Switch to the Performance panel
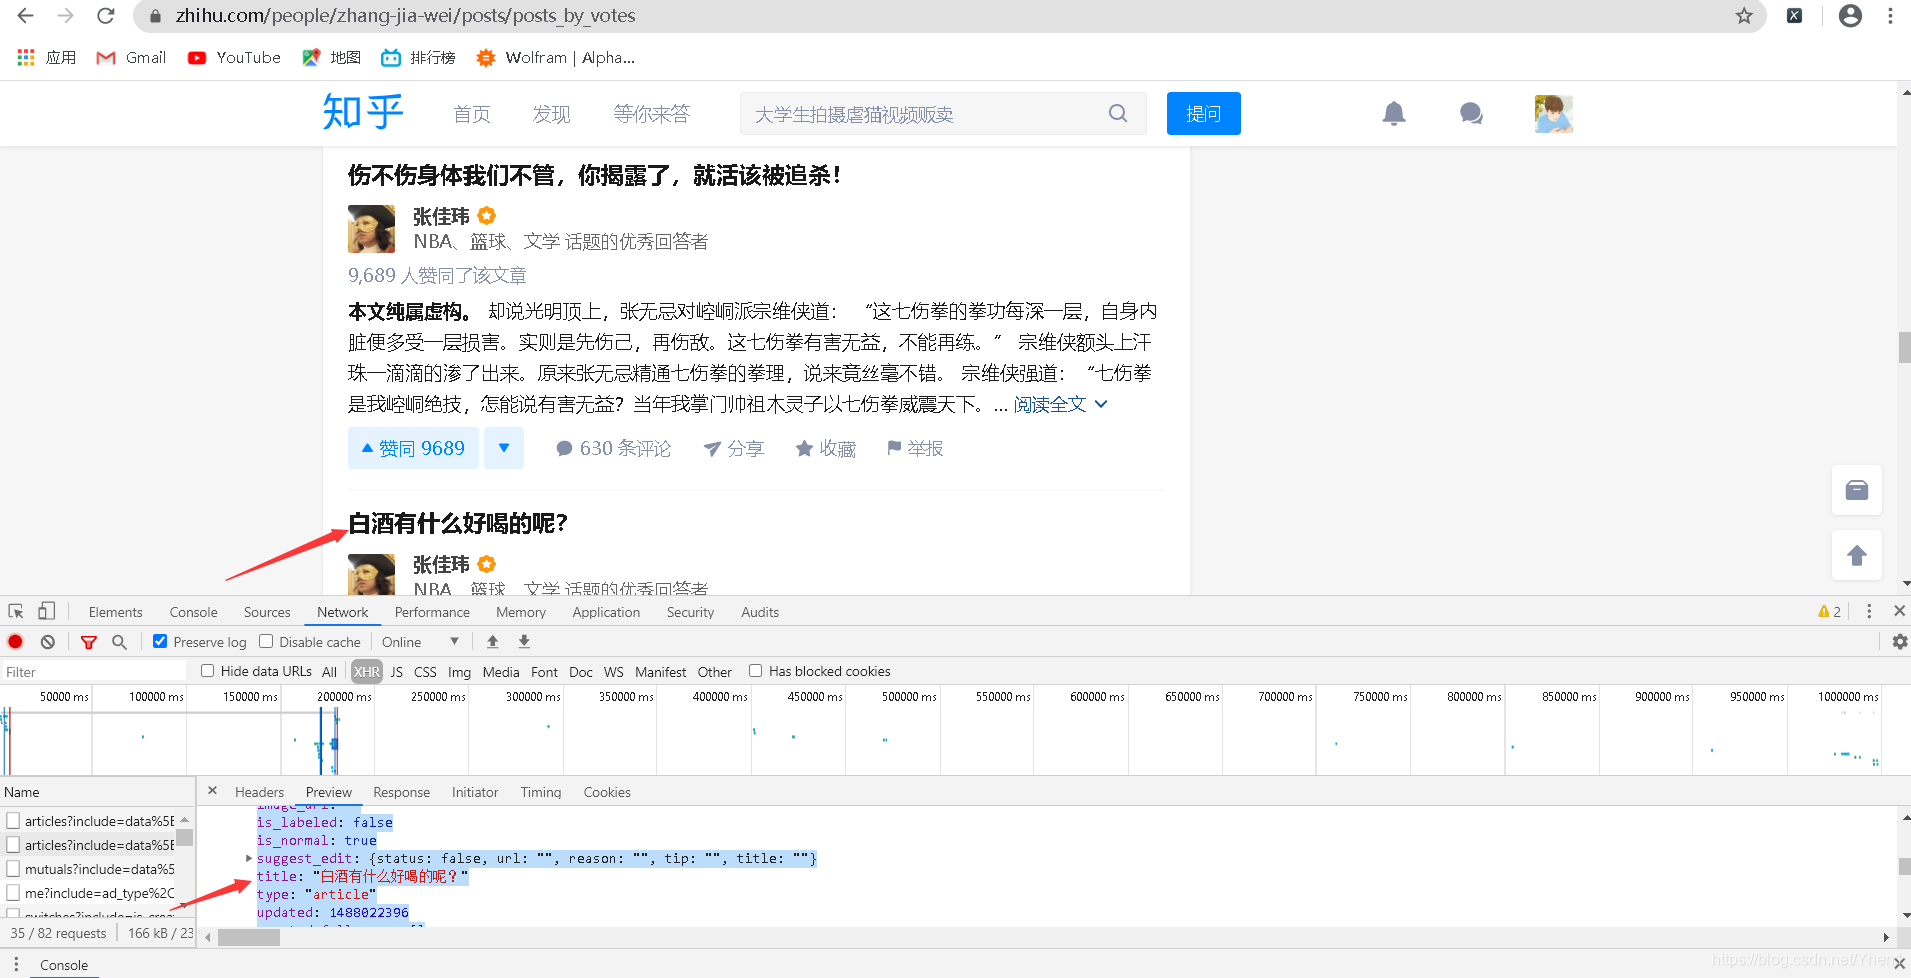This screenshot has height=978, width=1911. click(432, 612)
